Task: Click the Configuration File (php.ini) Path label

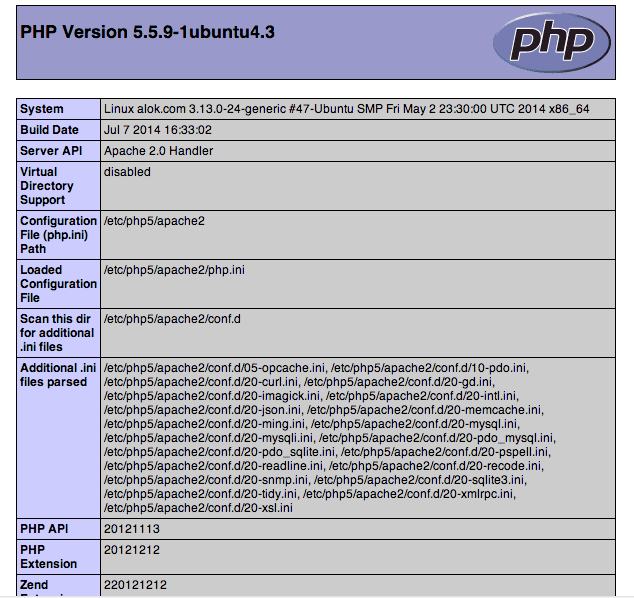Action: point(56,234)
